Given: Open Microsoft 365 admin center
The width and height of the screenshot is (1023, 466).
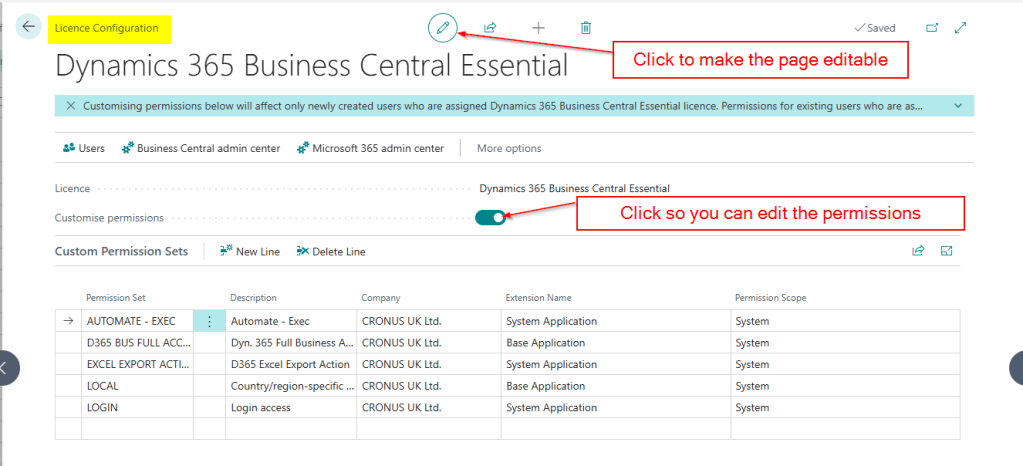Looking at the screenshot, I should [369, 148].
